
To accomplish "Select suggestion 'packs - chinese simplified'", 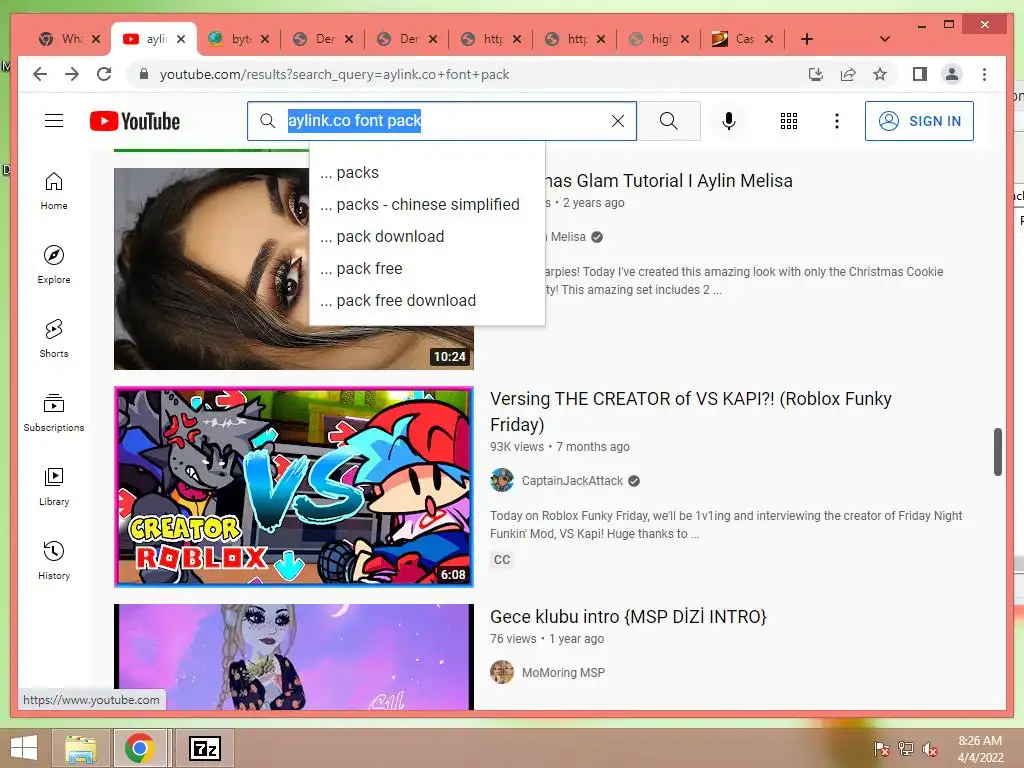I will pyautogui.click(x=427, y=204).
